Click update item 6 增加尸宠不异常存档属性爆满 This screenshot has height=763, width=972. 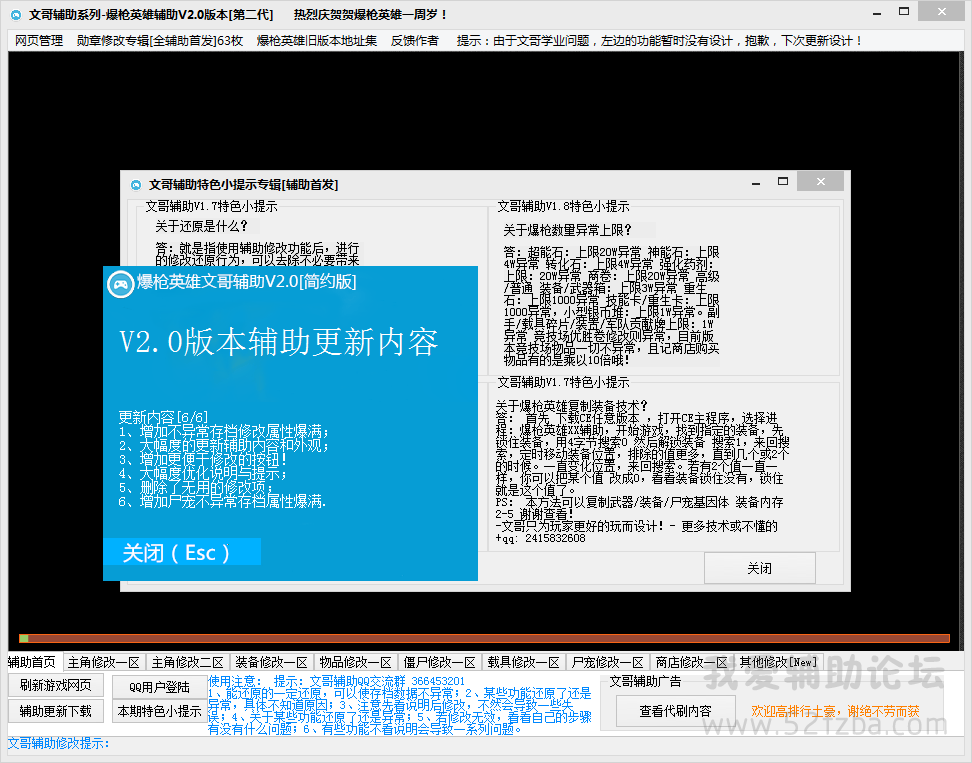click(x=223, y=501)
